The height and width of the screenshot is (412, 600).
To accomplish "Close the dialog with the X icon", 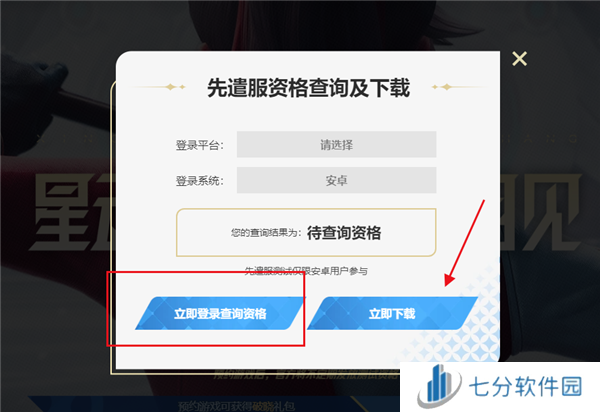I will 519,59.
